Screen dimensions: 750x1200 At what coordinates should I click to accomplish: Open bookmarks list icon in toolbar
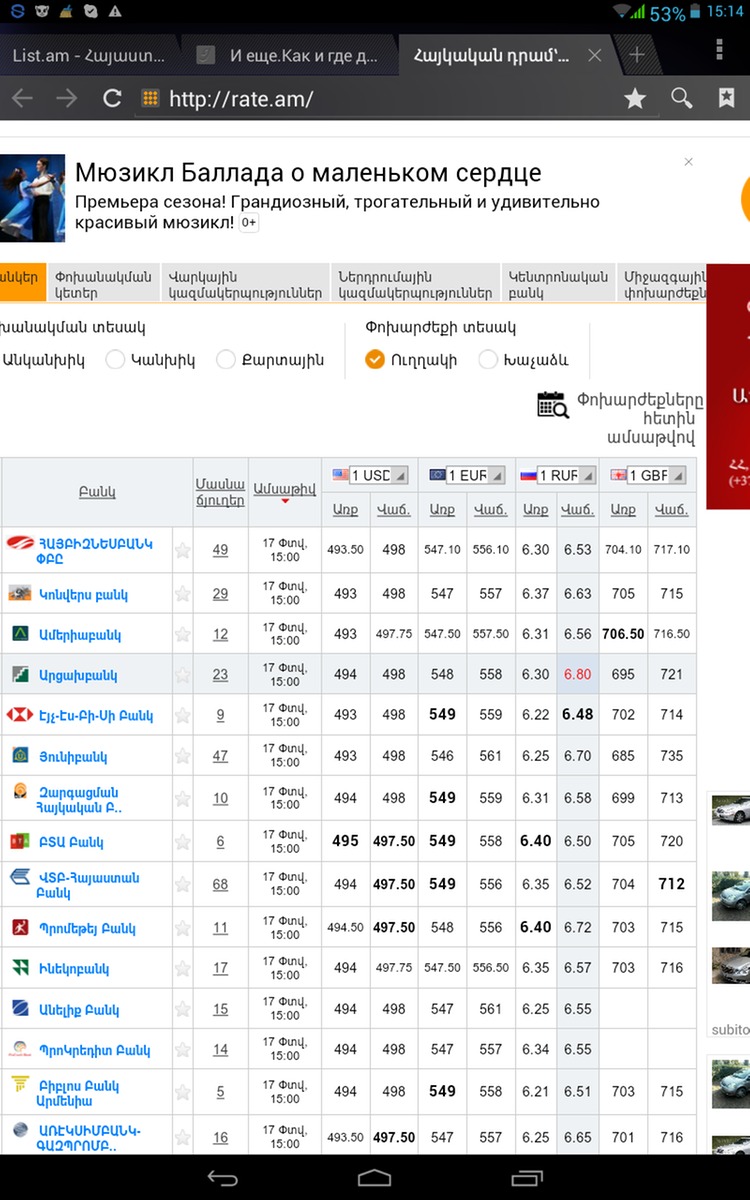click(x=727, y=97)
